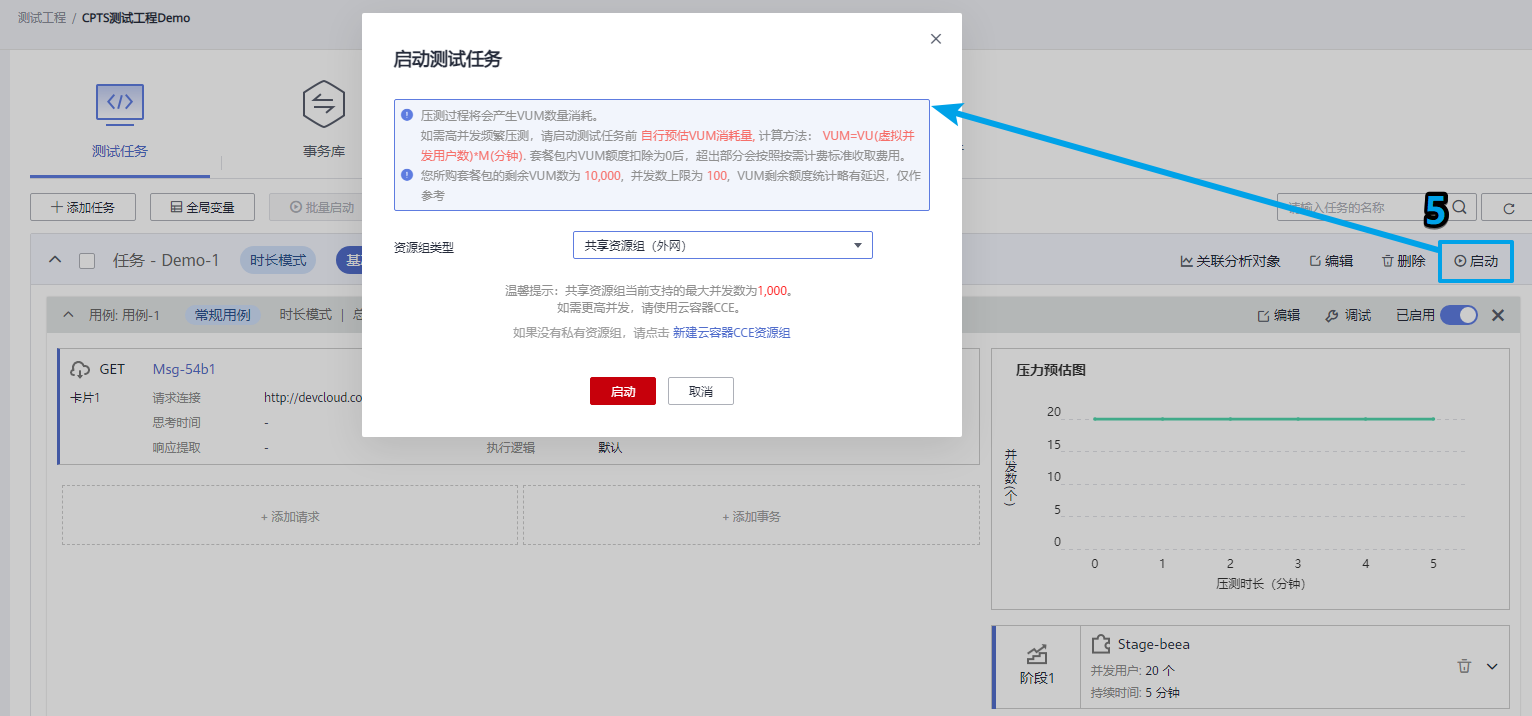Click the 自行预估VUM消耗量 red text
1532x716 pixels.
(697, 135)
